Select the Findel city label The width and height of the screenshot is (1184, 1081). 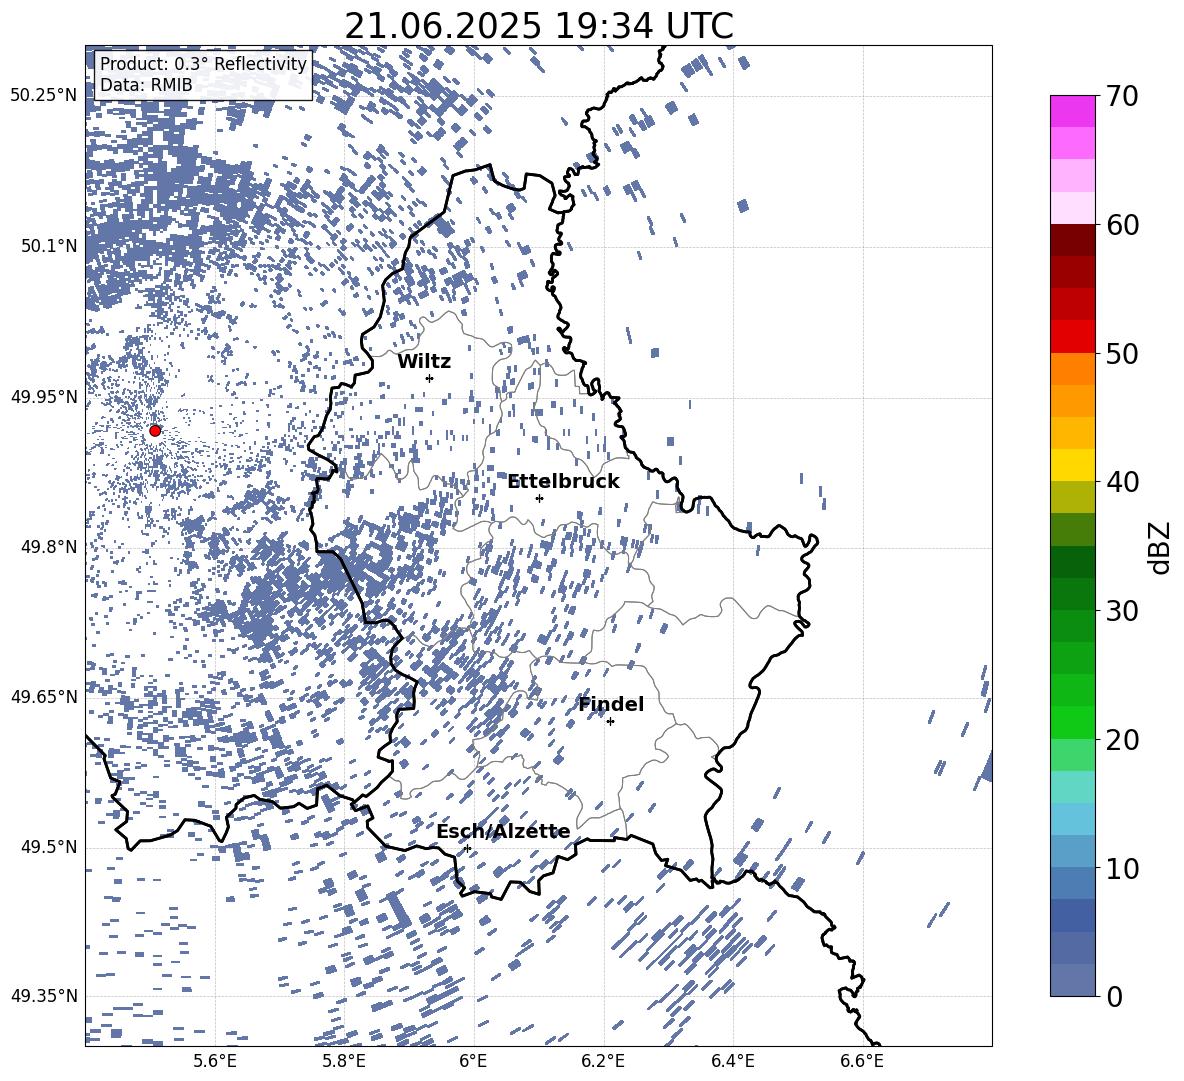click(611, 704)
